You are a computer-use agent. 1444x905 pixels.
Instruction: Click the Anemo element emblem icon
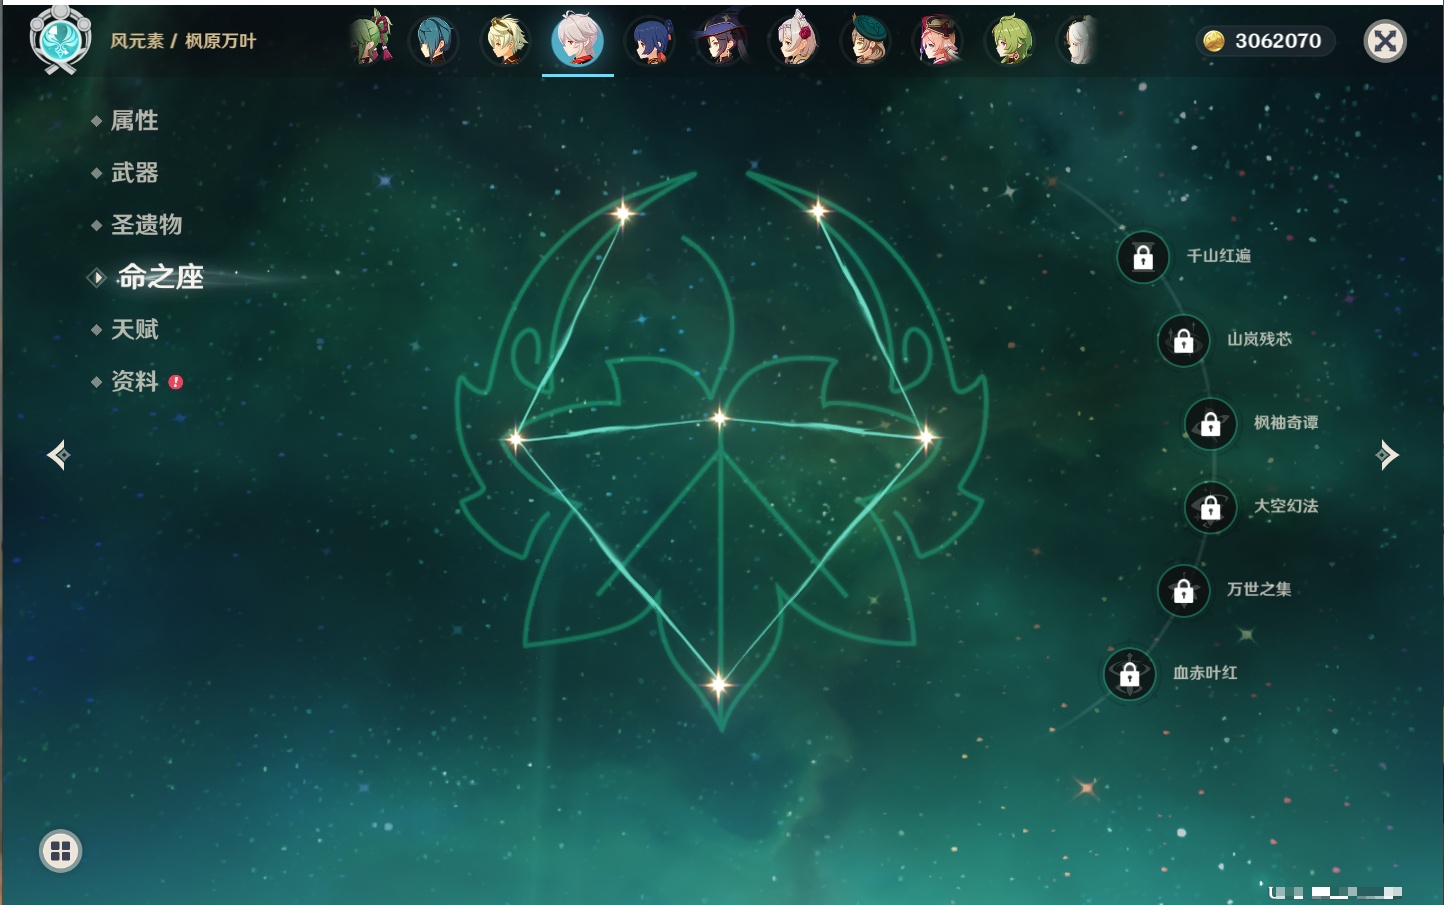60,40
